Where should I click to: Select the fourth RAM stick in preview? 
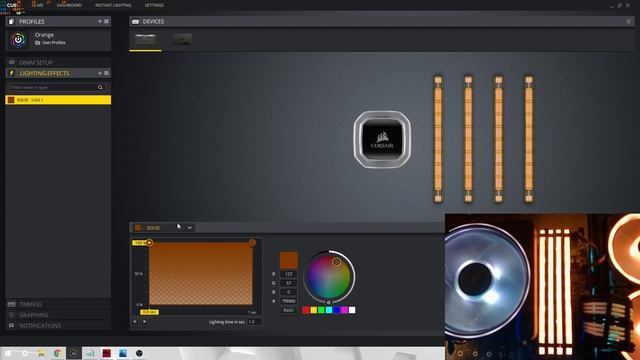coord(529,139)
